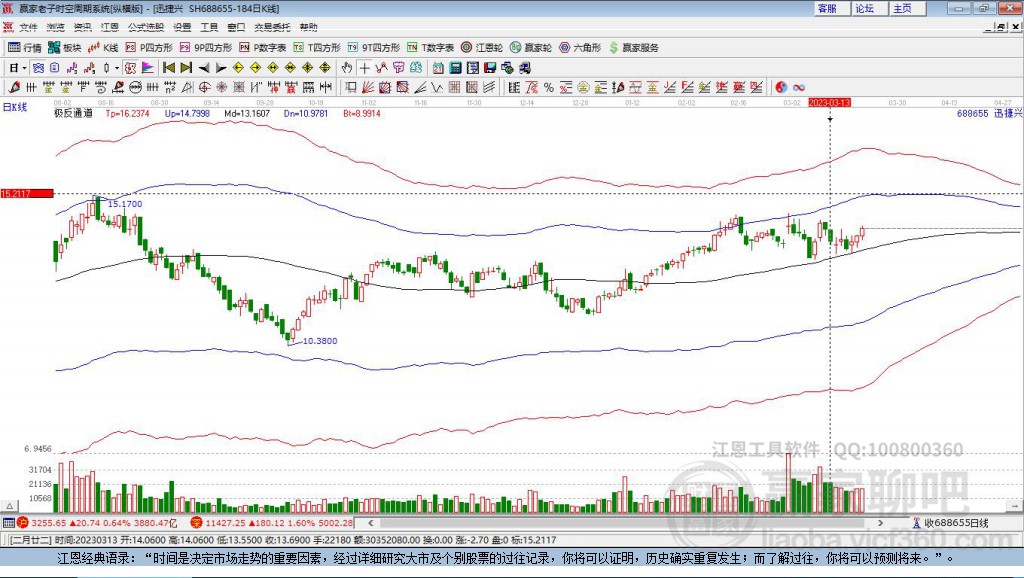Click the circle target crosshair icon
The width and height of the screenshot is (1024, 578).
[x=204, y=88]
